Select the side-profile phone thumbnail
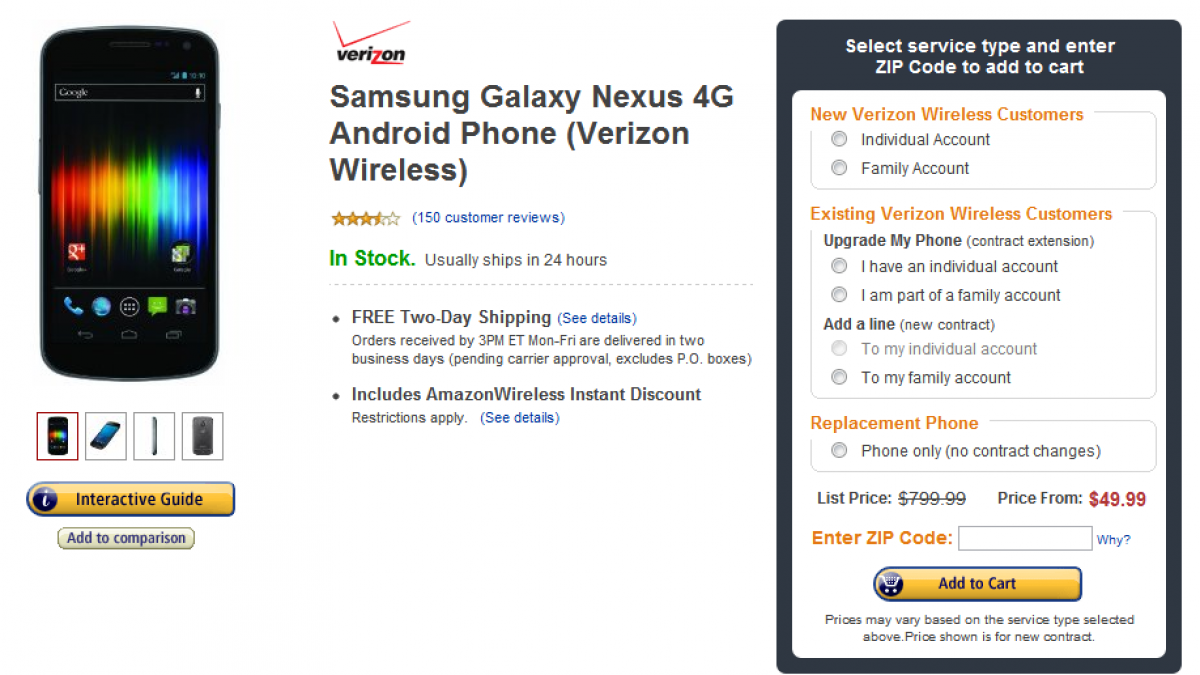 click(x=154, y=436)
